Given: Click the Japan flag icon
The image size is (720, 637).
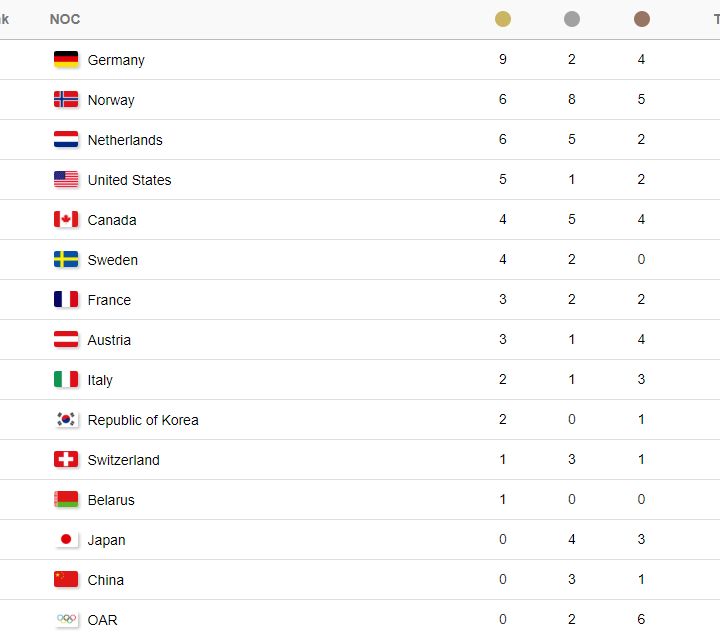Looking at the screenshot, I should tap(66, 539).
